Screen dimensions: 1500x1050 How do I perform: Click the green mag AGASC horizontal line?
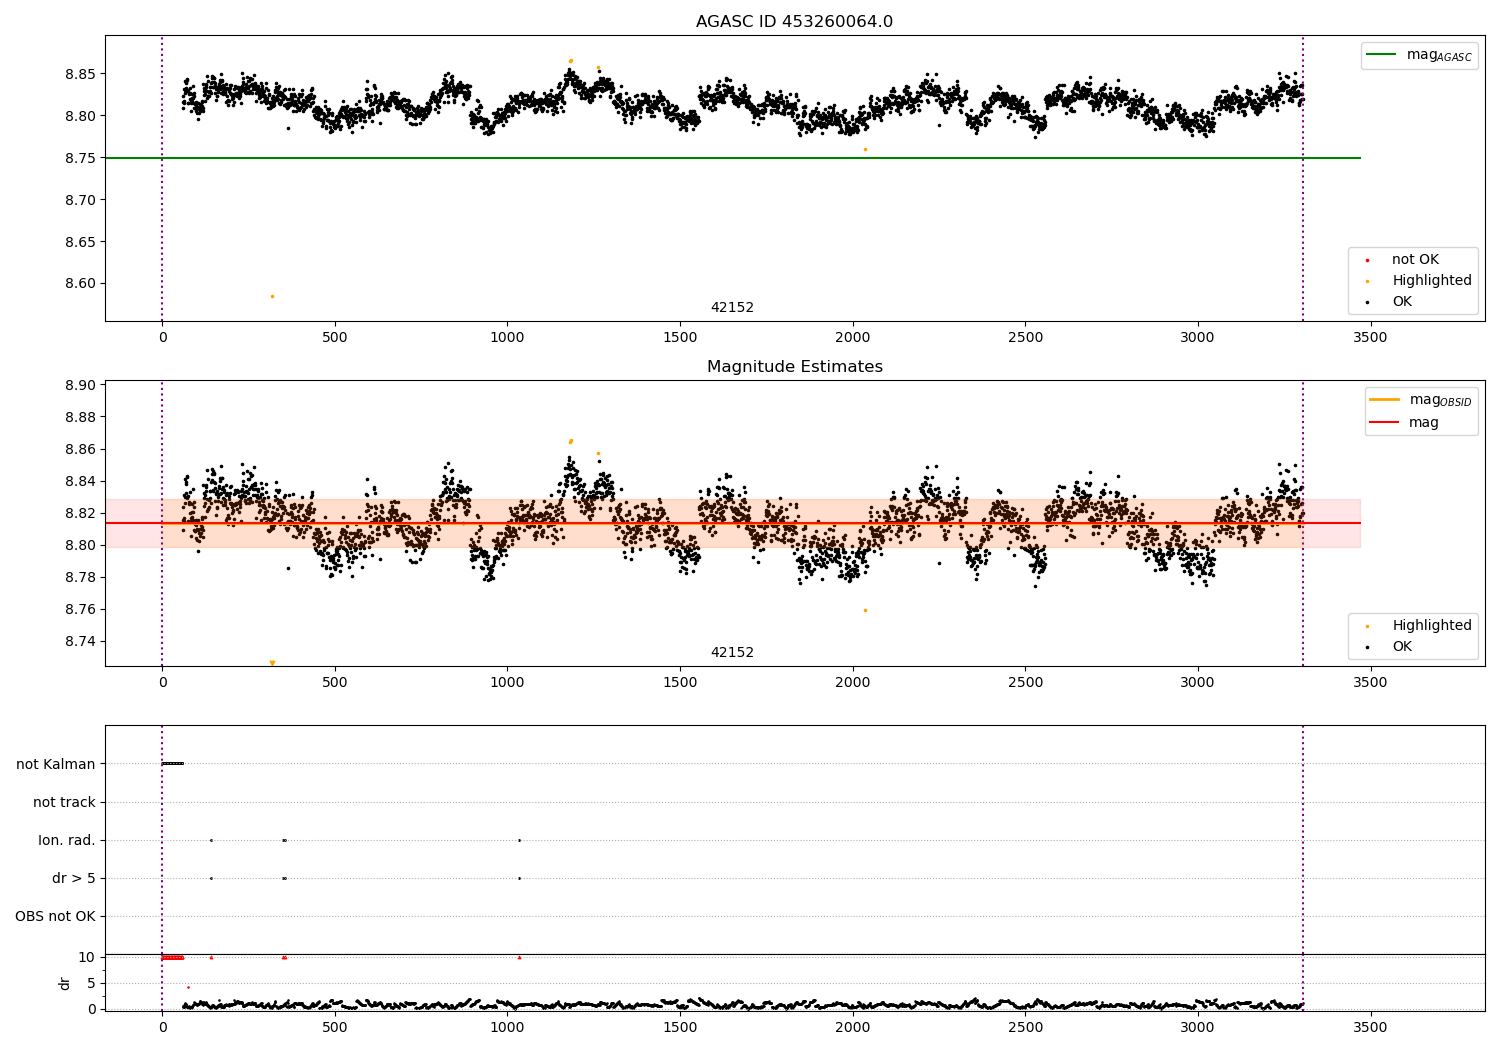(732, 158)
